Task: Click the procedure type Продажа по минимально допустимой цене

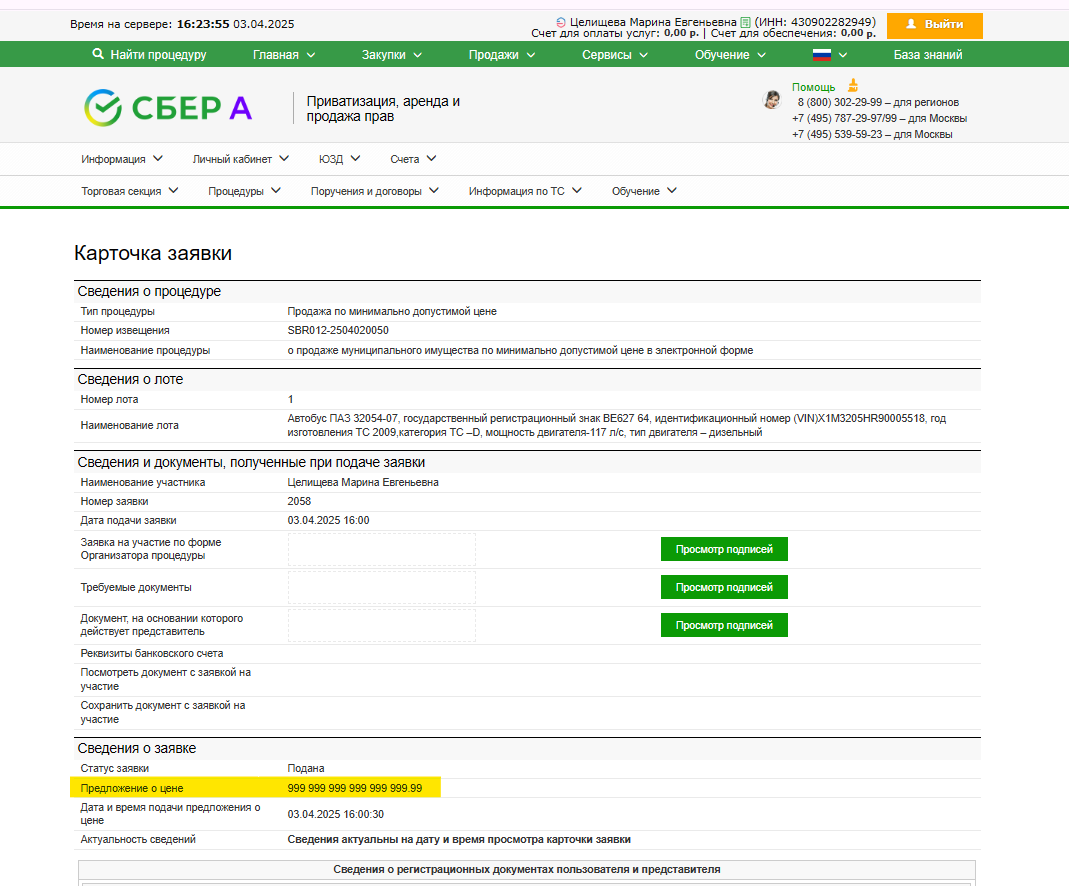Action: point(392,311)
